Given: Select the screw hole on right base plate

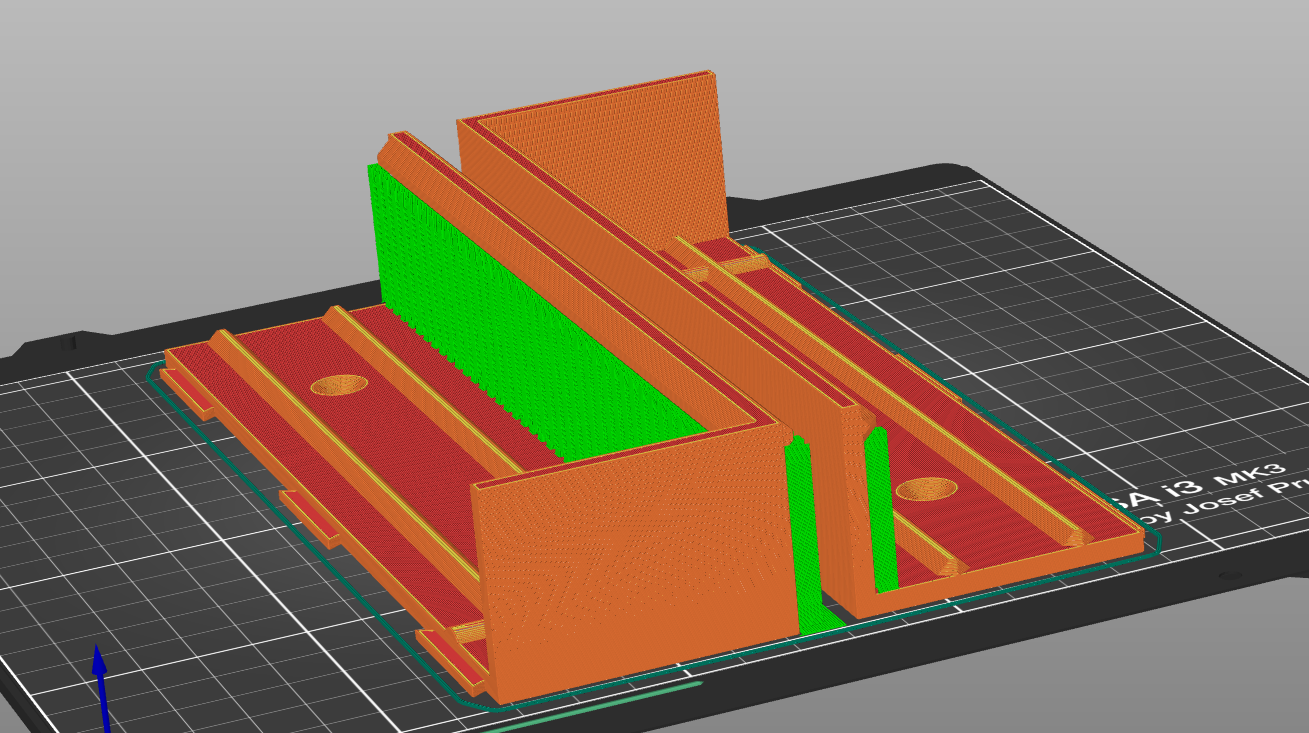Looking at the screenshot, I should [x=926, y=490].
